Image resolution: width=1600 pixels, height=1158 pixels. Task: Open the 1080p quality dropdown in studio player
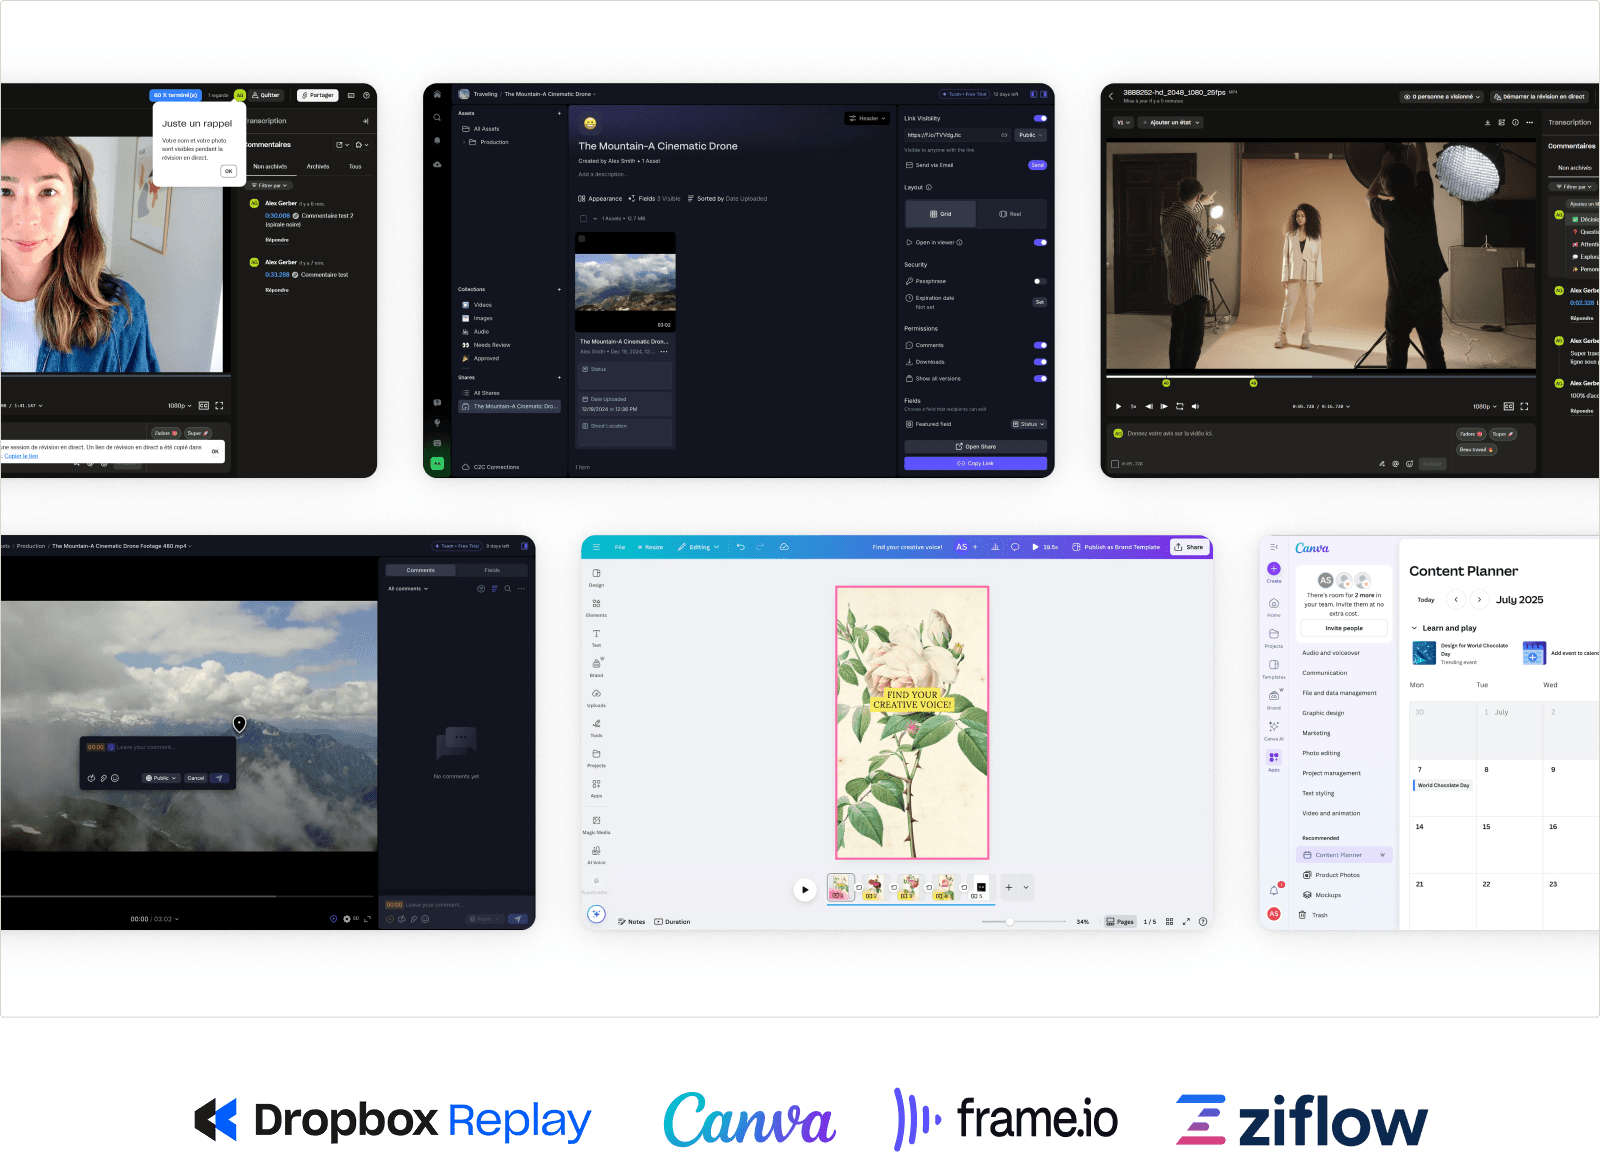pos(1485,407)
